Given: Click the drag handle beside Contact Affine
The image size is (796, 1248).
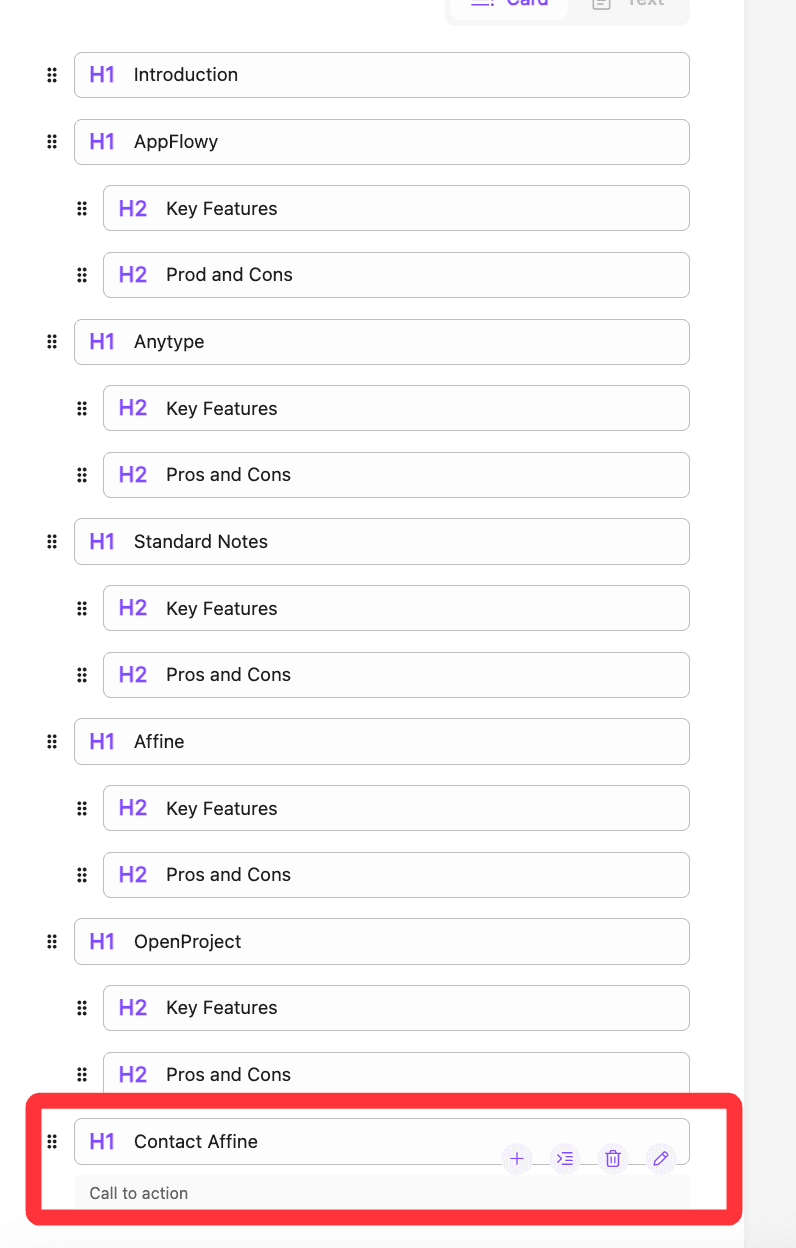Looking at the screenshot, I should point(52,1142).
